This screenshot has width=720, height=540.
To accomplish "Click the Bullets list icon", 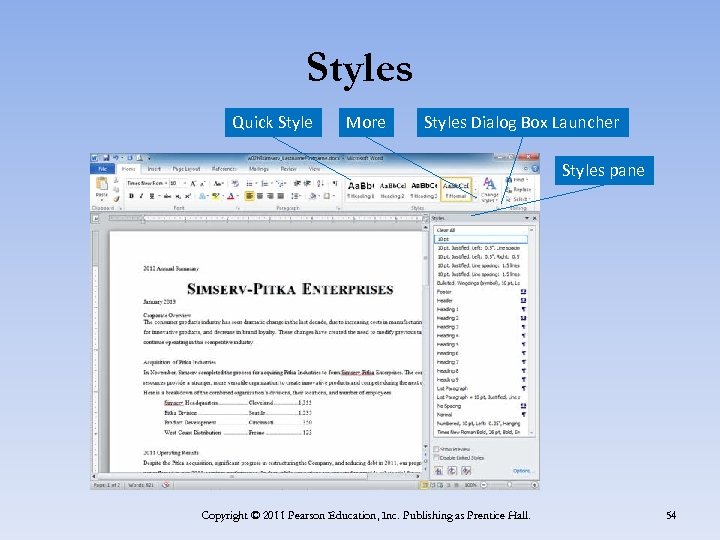I will pyautogui.click(x=249, y=184).
